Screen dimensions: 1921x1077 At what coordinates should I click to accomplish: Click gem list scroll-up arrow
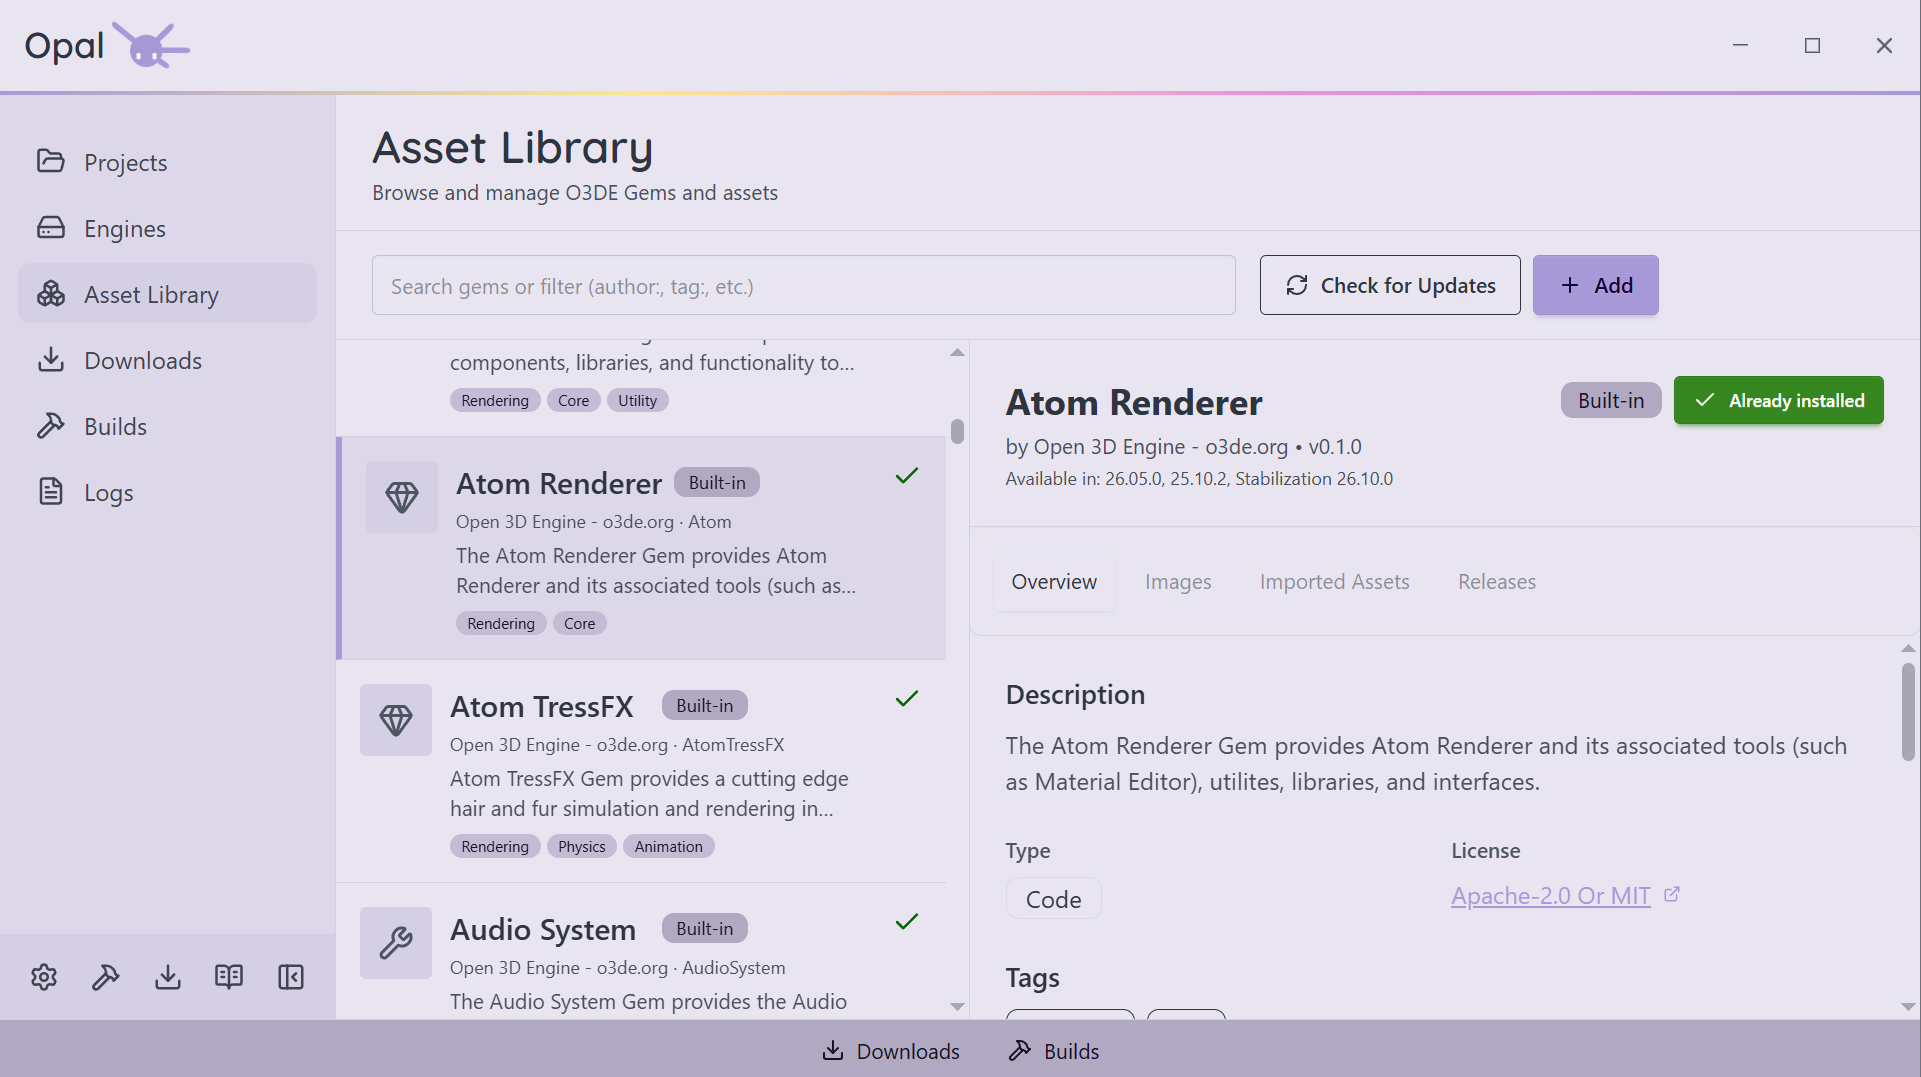tap(957, 352)
